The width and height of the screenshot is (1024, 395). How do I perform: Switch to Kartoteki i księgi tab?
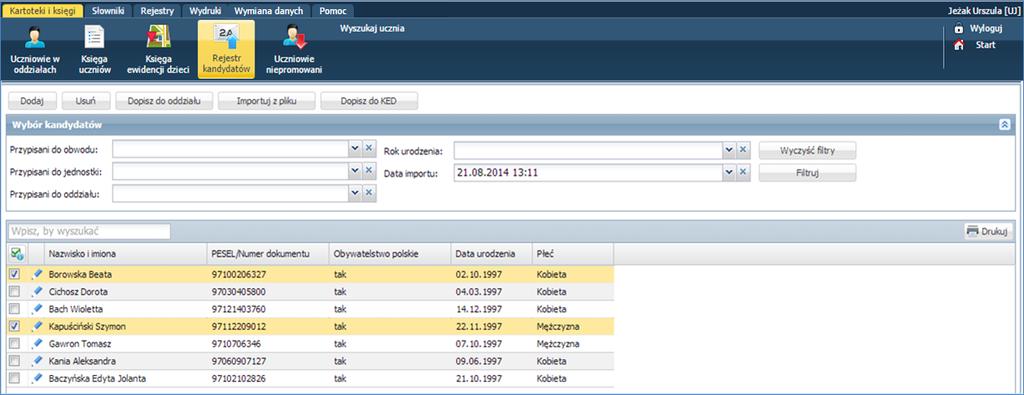(43, 11)
